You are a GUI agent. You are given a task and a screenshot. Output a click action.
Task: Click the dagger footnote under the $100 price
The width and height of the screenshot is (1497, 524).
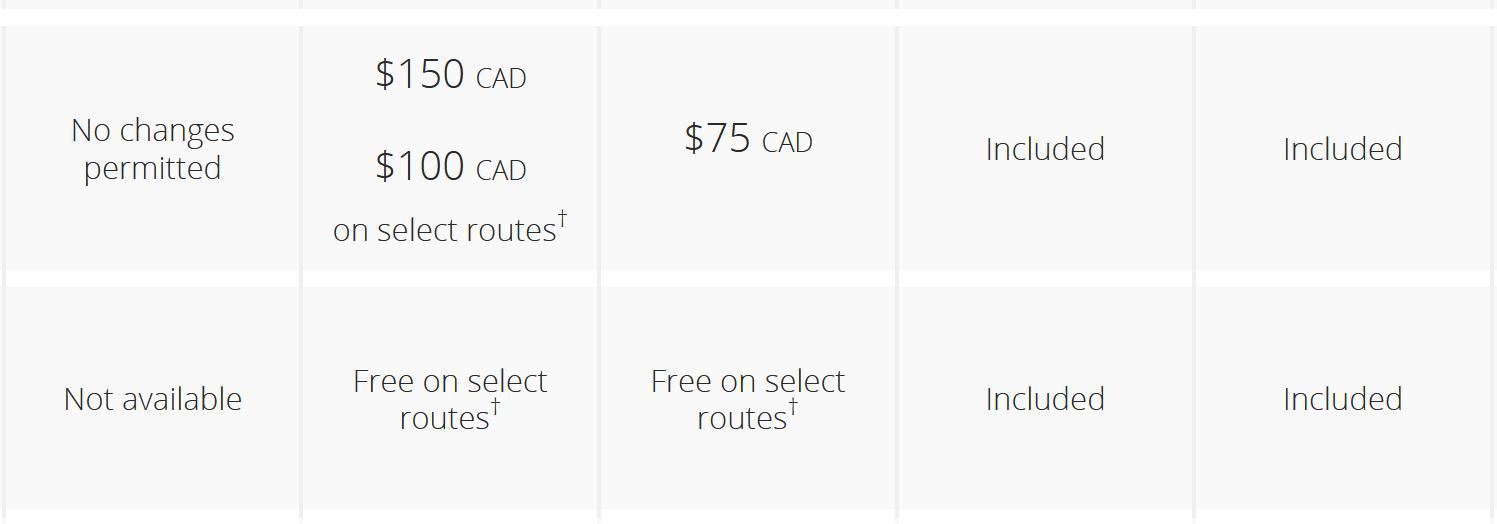(563, 218)
